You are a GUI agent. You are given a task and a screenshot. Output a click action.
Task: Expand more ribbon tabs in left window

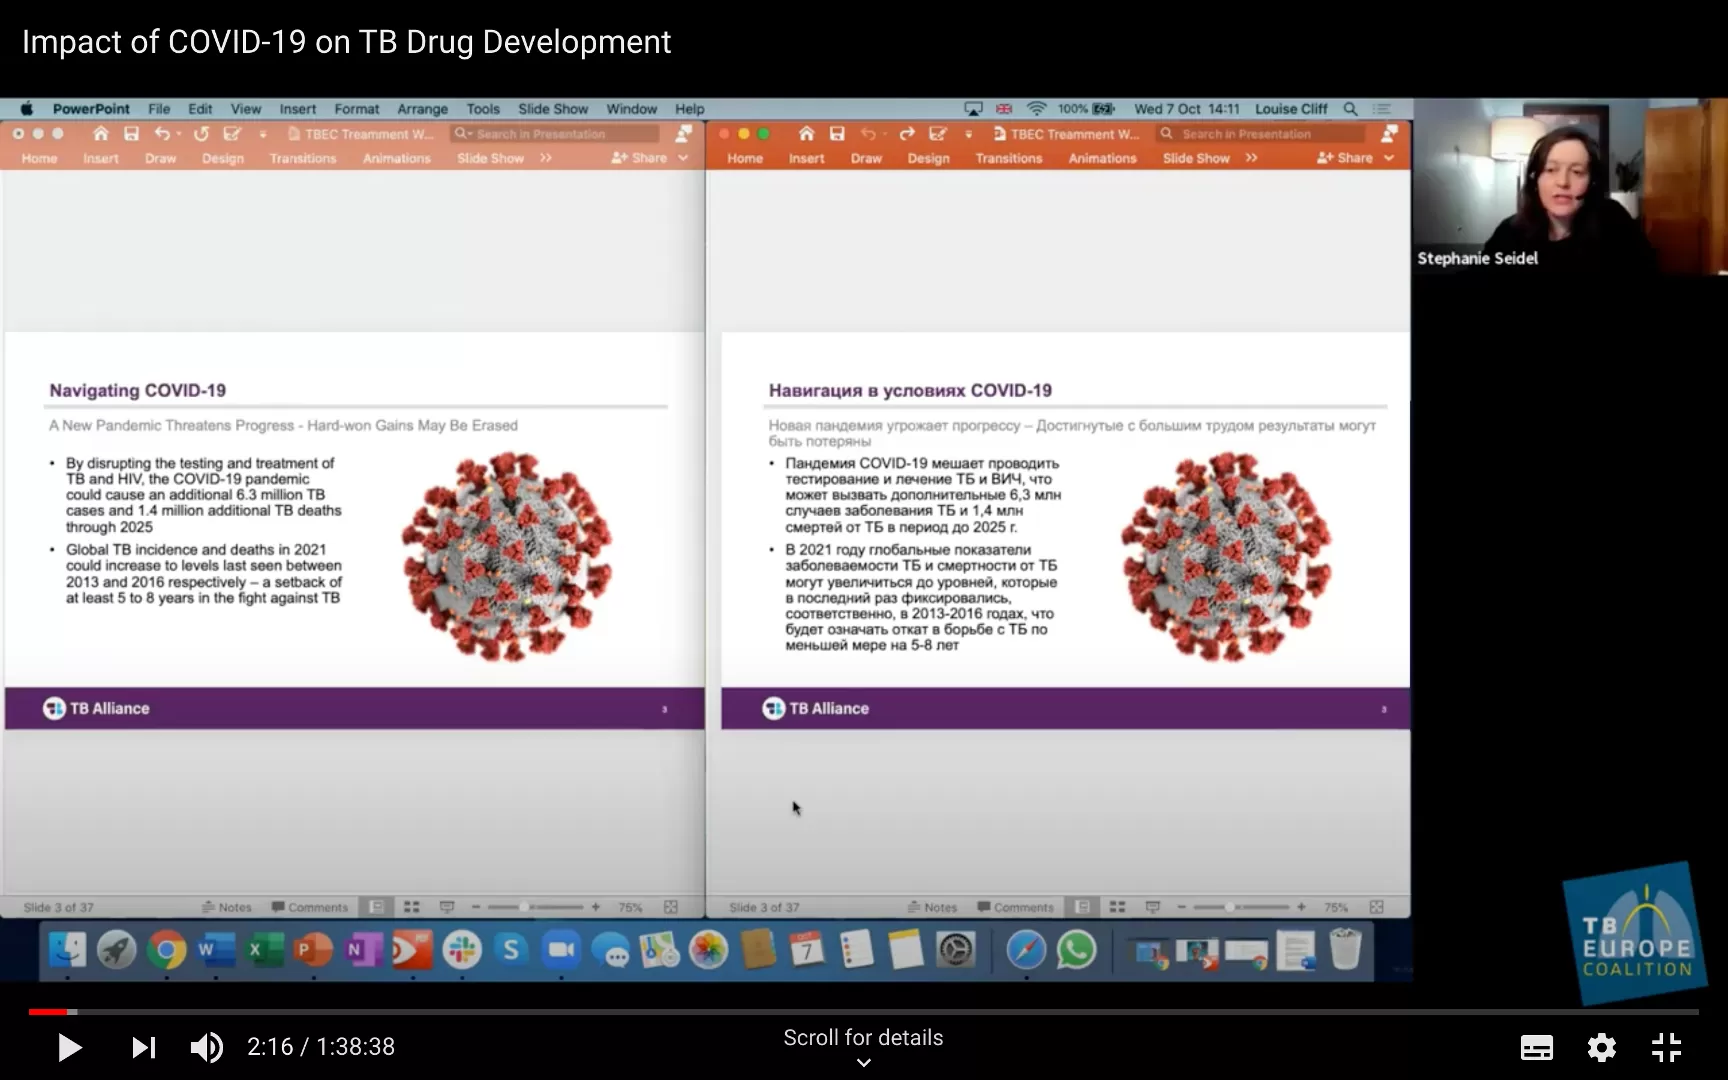[x=546, y=158]
